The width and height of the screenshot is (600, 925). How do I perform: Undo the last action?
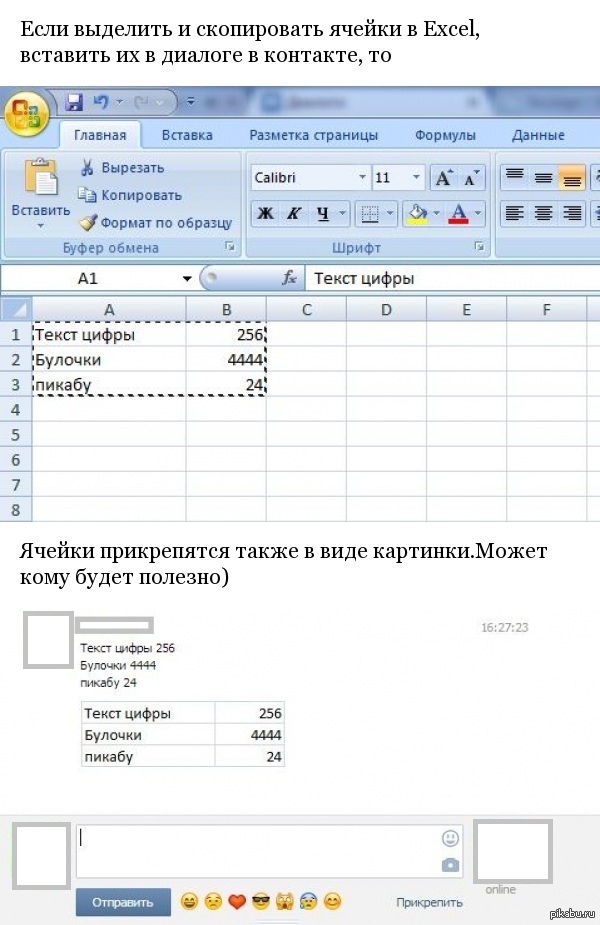101,102
